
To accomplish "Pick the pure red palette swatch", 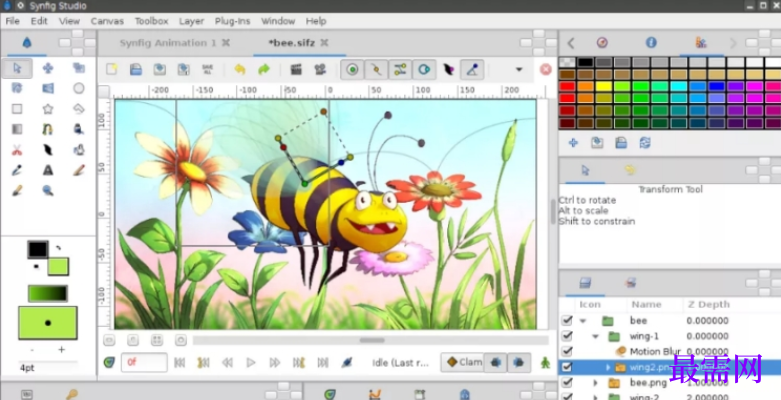I will pos(567,87).
